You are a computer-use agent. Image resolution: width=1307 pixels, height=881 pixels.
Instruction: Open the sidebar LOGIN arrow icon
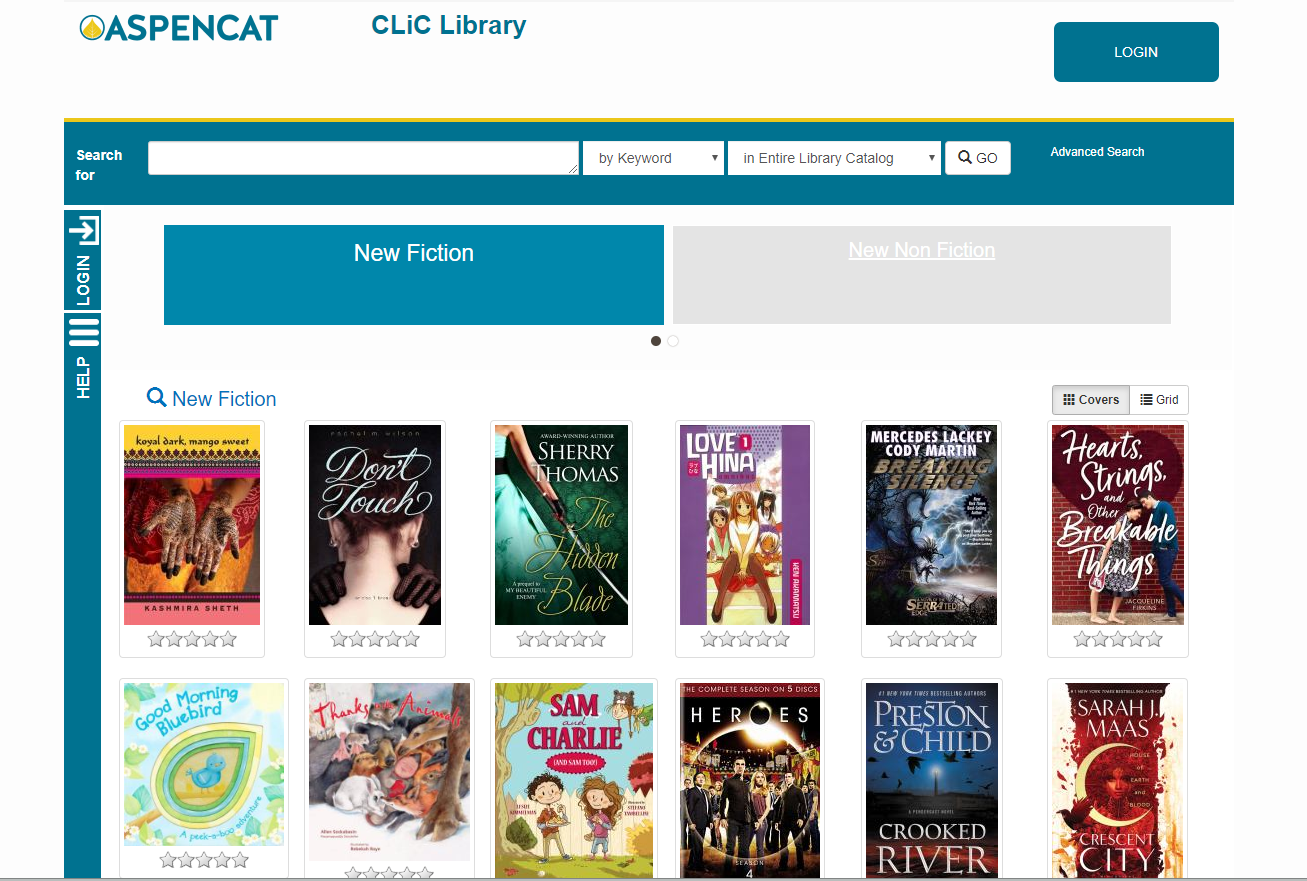[84, 230]
